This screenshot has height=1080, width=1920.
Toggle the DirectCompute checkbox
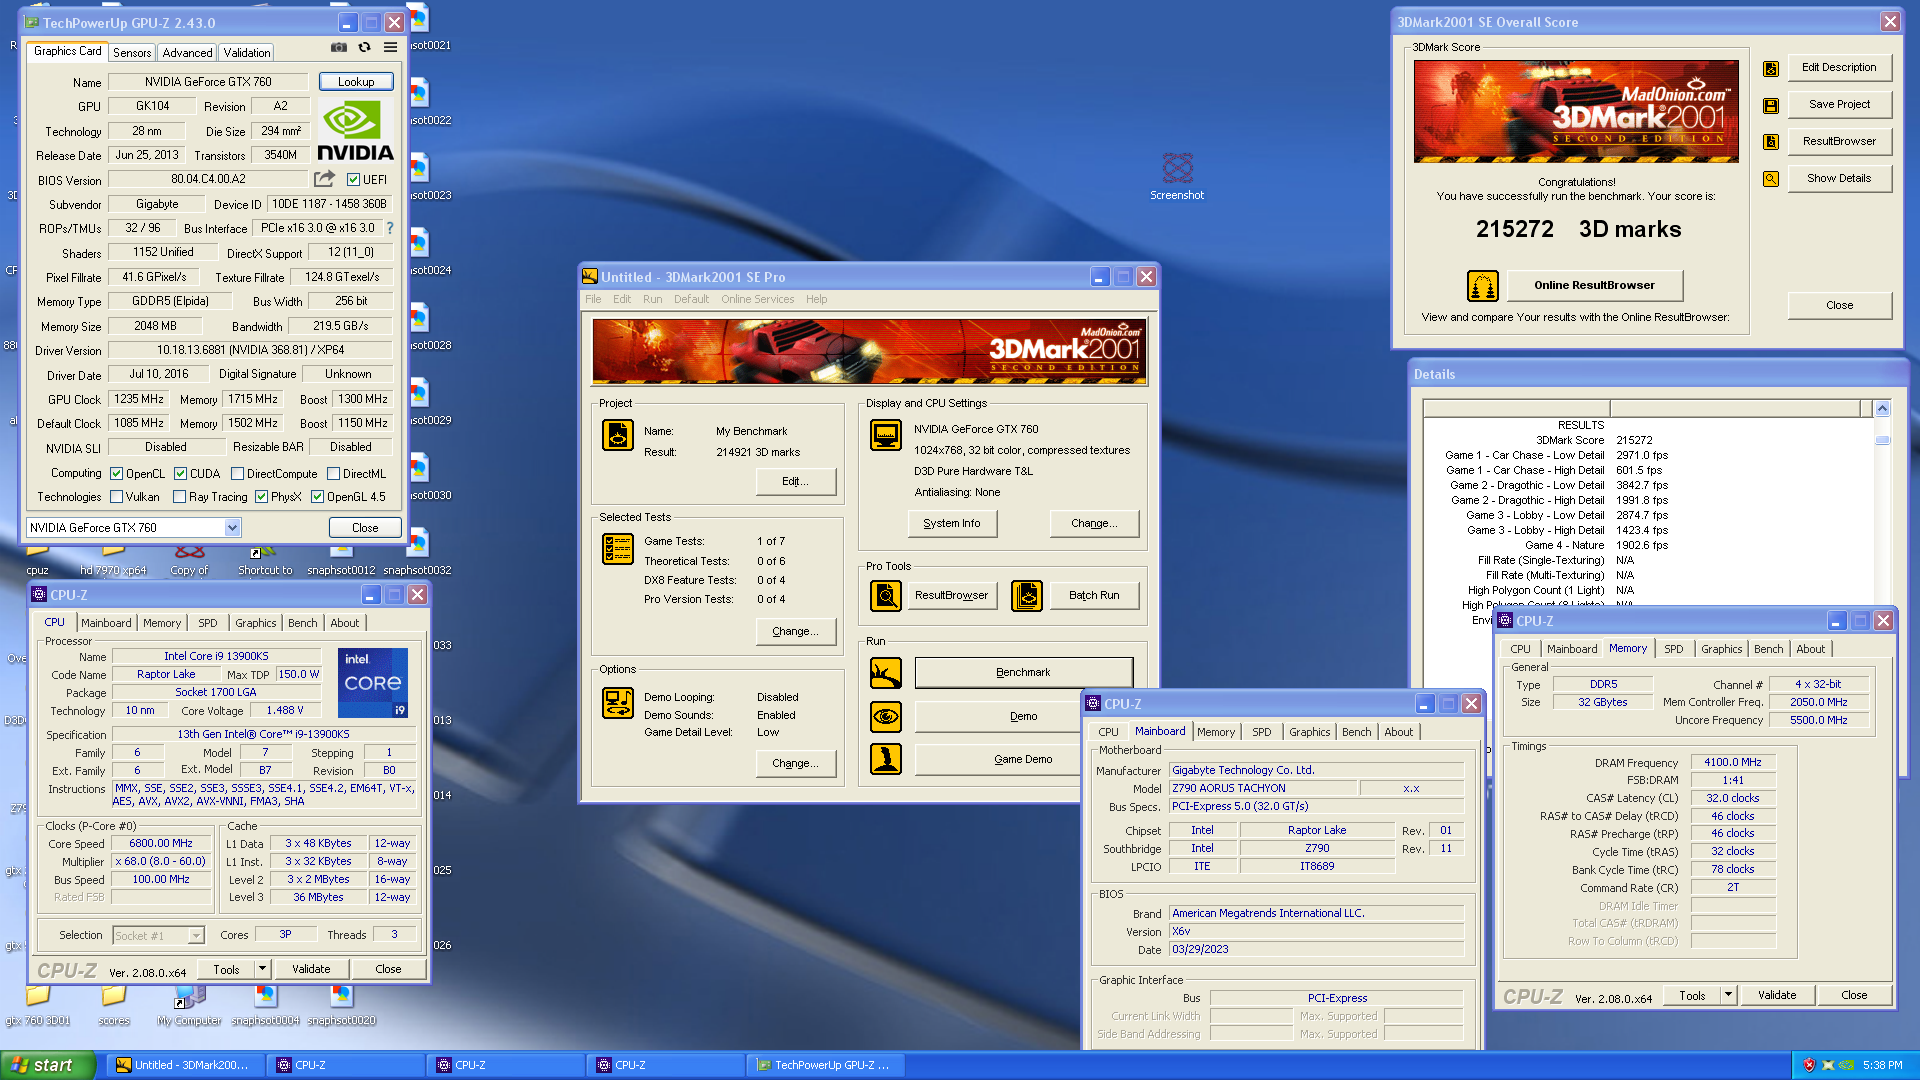[x=238, y=474]
